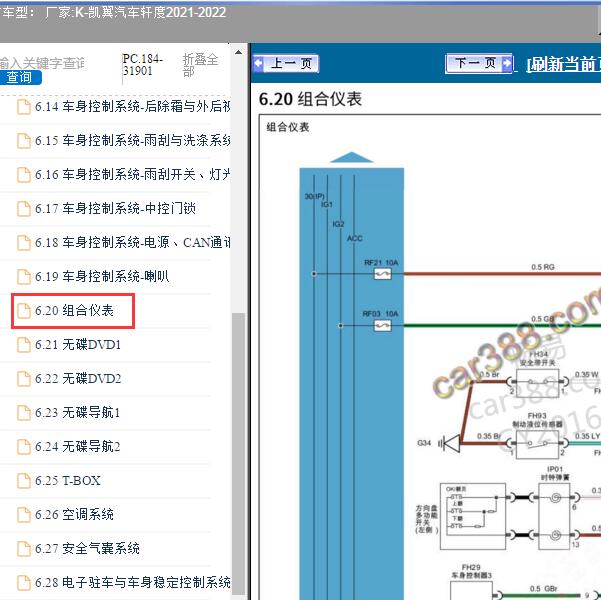This screenshot has height=600, width=601.
Task: Click the document icon beside 6.17
Action: click(24, 209)
